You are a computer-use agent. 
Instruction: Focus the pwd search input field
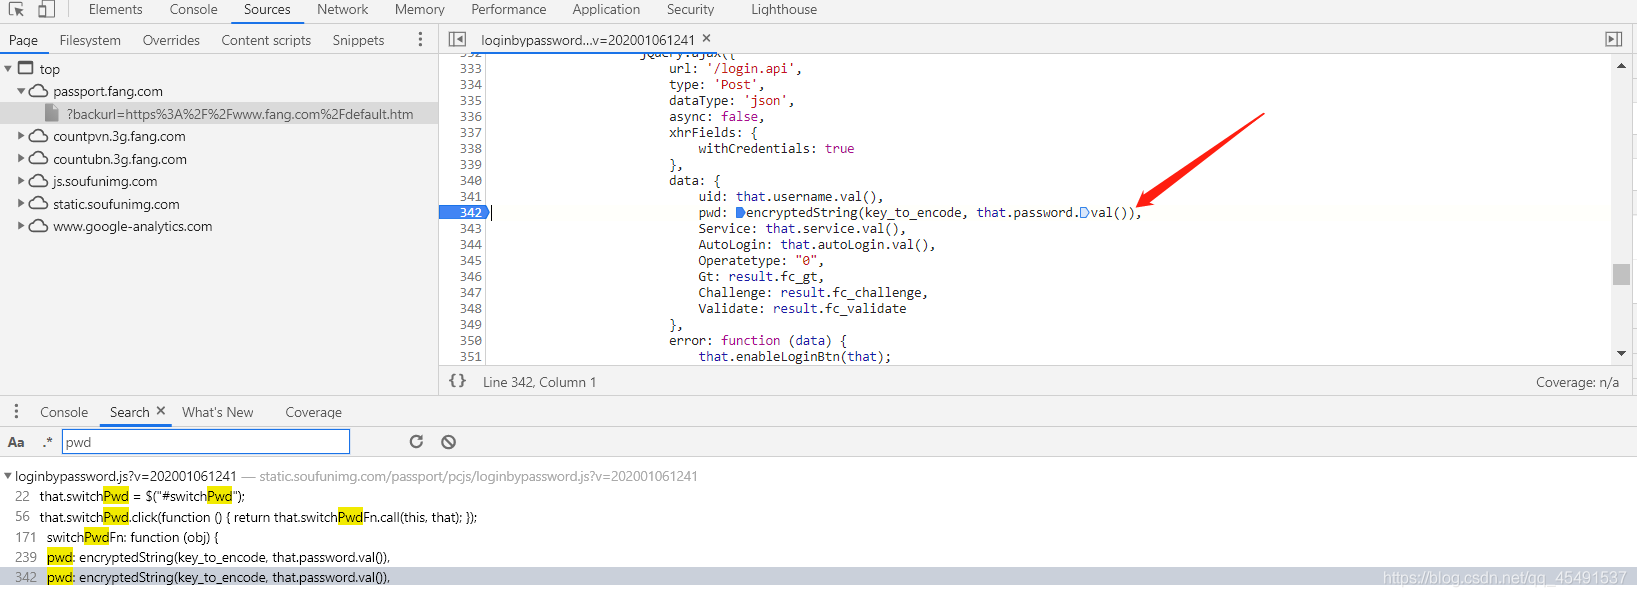pos(206,442)
